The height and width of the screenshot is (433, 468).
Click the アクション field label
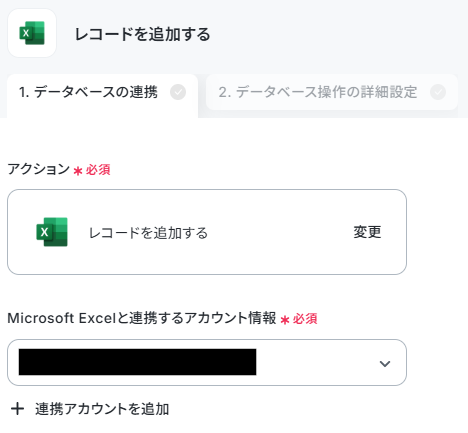tap(39, 169)
